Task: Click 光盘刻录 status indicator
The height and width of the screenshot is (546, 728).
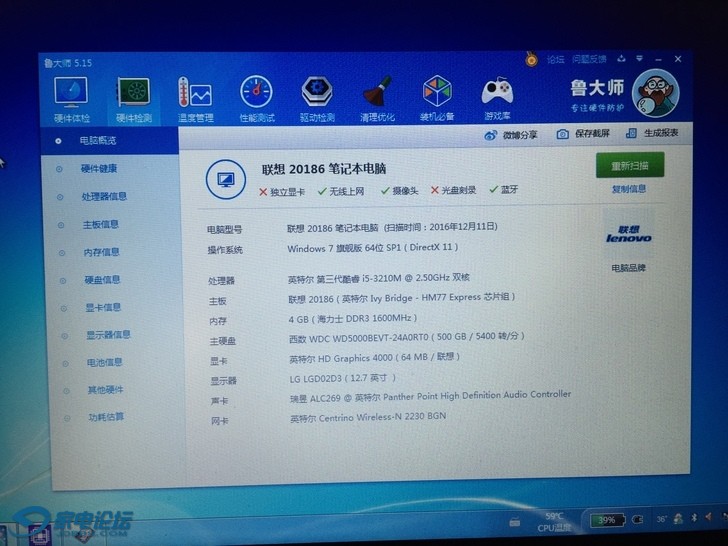Action: coord(454,190)
